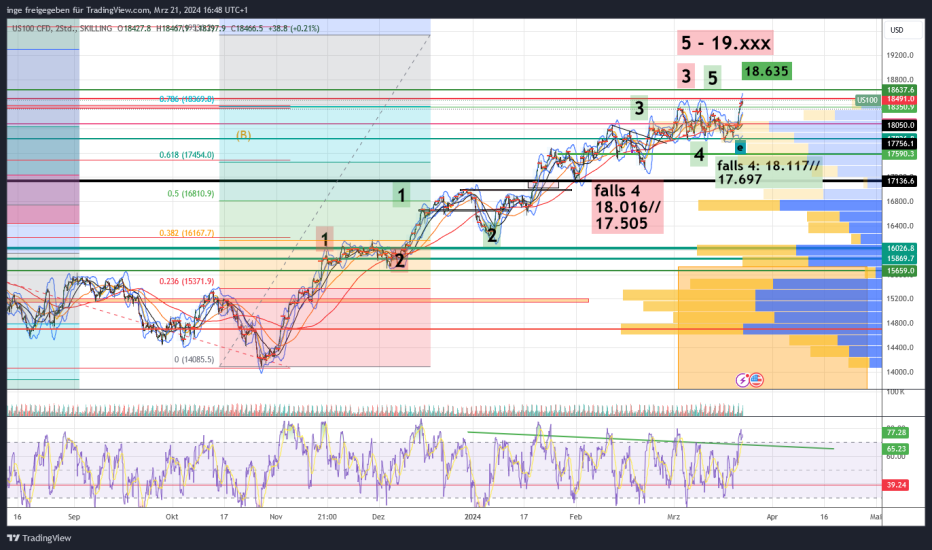
Task: Select the green RSI divergence trendline
Action: pos(650,440)
